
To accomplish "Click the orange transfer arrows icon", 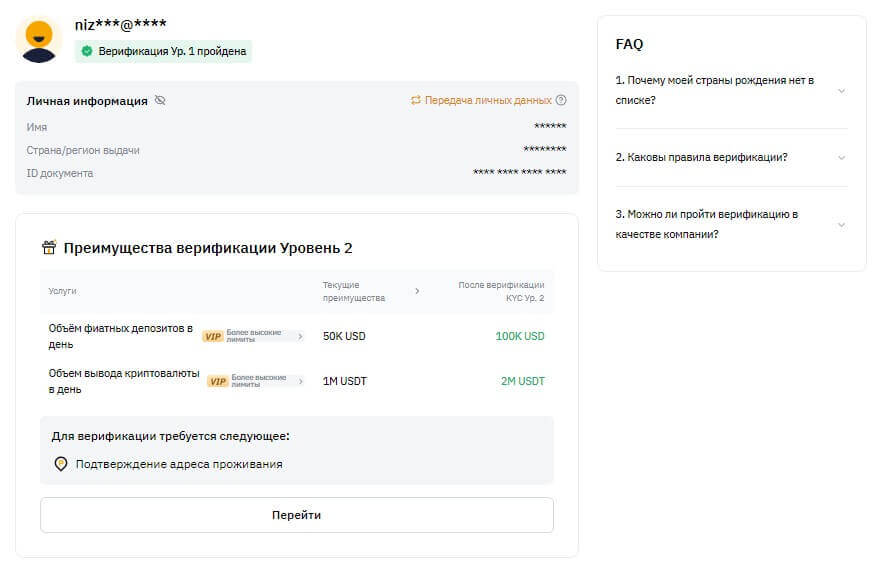I will (x=416, y=101).
